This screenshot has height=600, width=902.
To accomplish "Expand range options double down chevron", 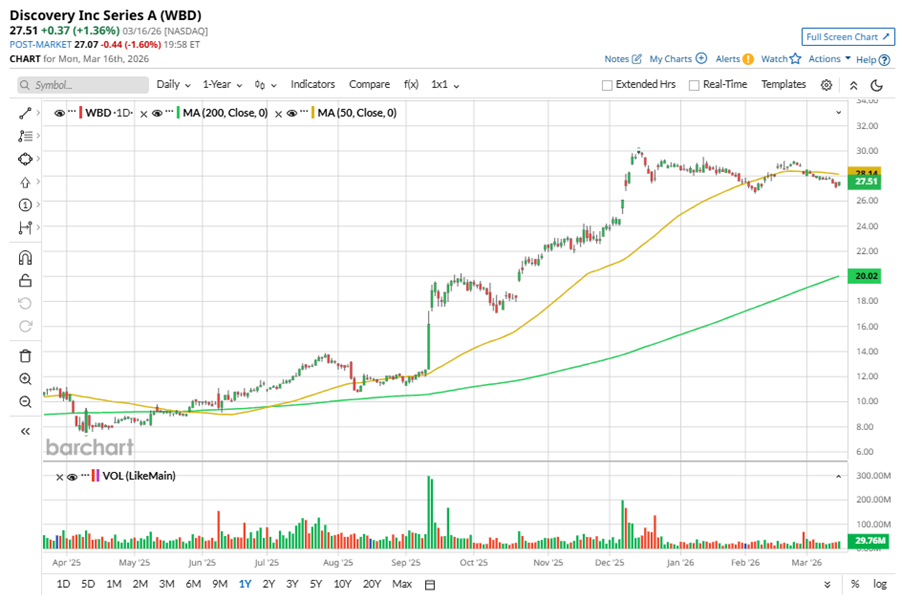I will coord(827,584).
